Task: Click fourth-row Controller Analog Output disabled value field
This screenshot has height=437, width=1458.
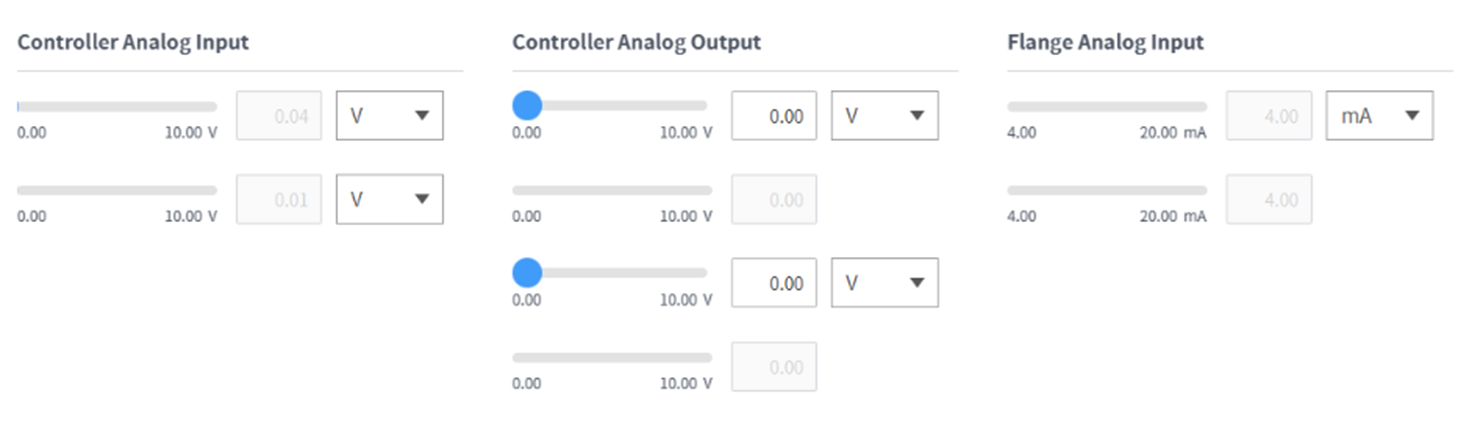Action: 774,367
